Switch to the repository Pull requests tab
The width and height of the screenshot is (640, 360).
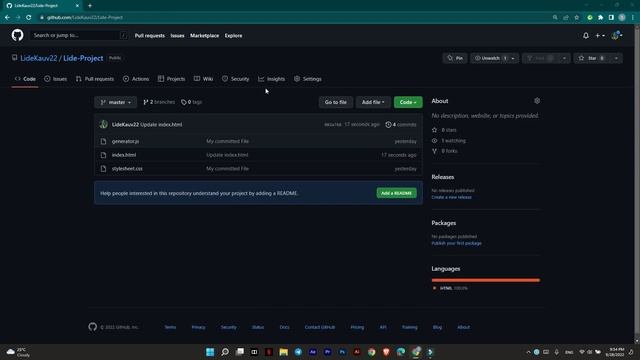95,79
